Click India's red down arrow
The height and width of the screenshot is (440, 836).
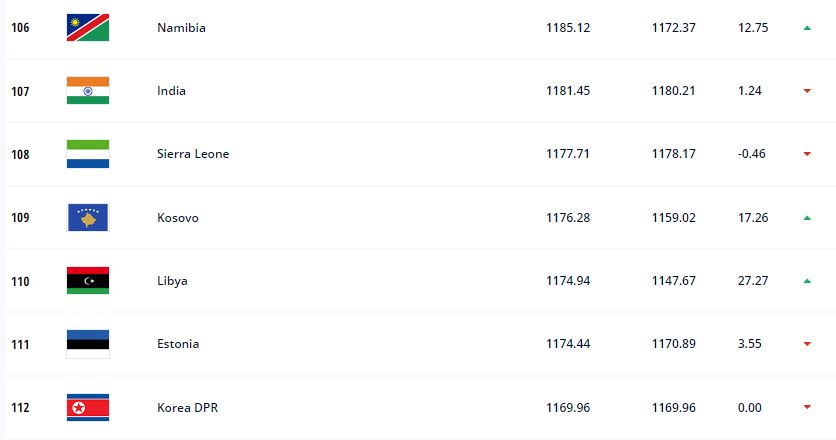click(x=807, y=91)
